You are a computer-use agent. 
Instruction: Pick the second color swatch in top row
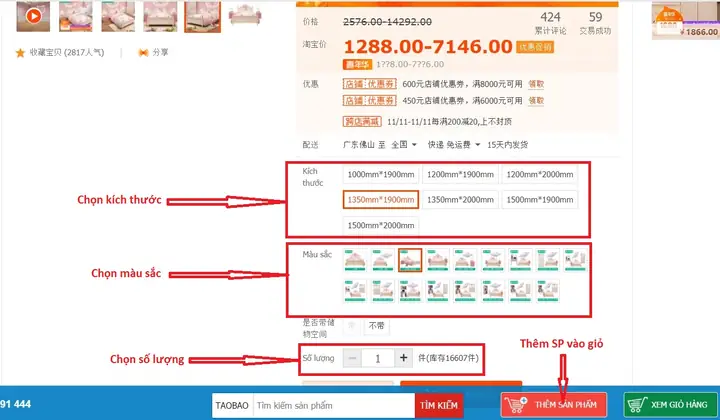coord(382,260)
